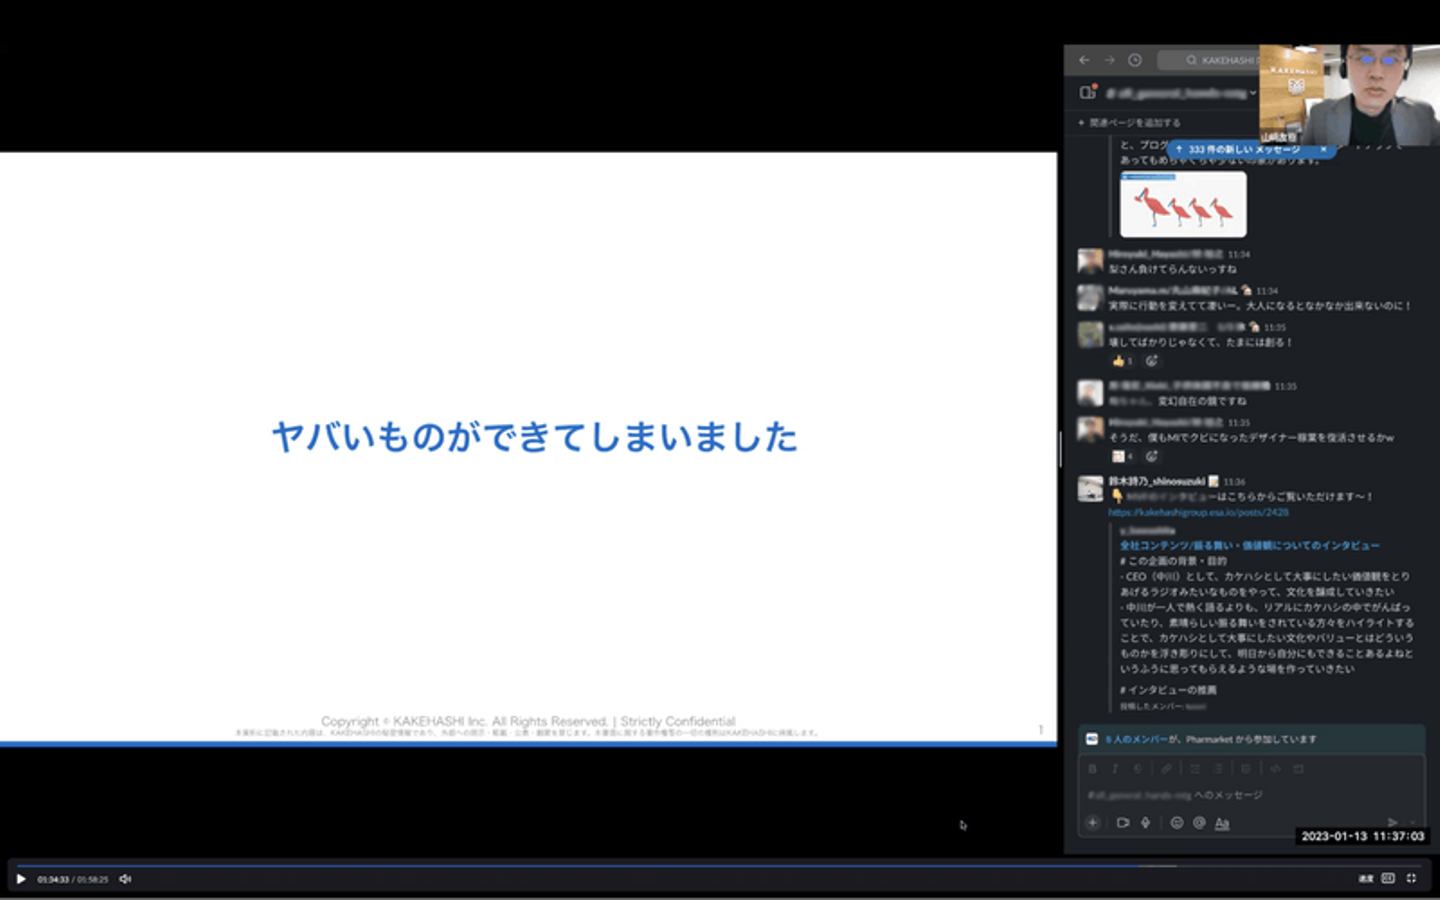Toggle bold formatting in the Slack composer
The height and width of the screenshot is (900, 1440).
(x=1092, y=769)
